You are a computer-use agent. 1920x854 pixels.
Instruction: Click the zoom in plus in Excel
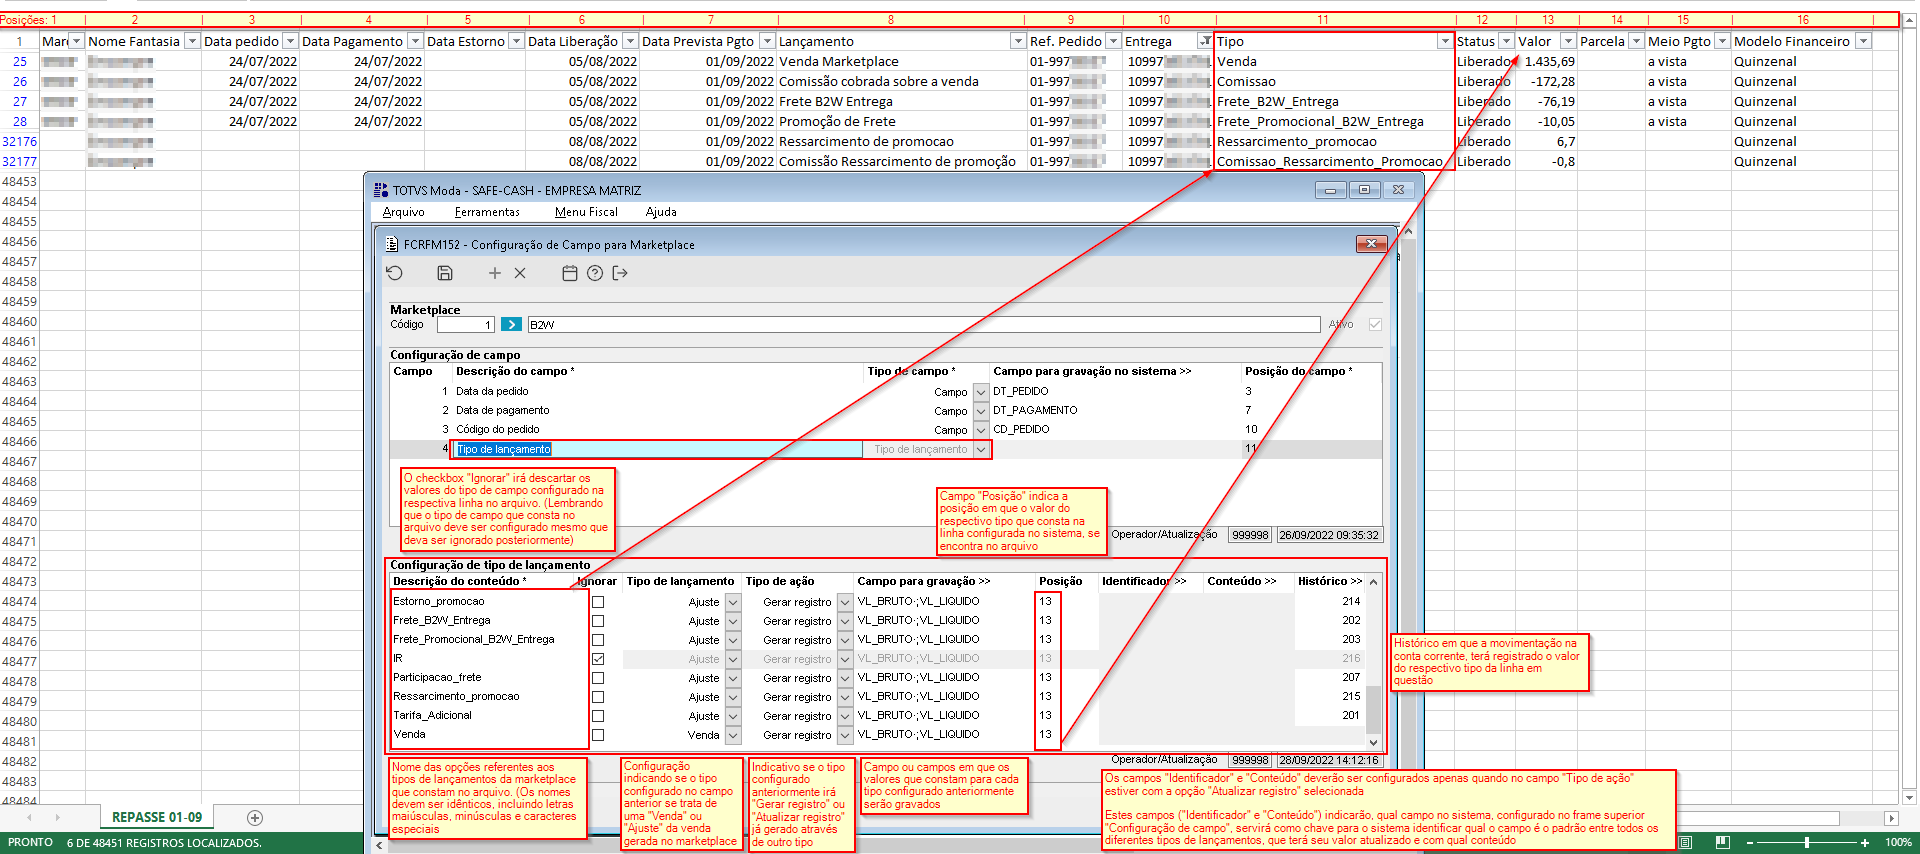(1865, 843)
